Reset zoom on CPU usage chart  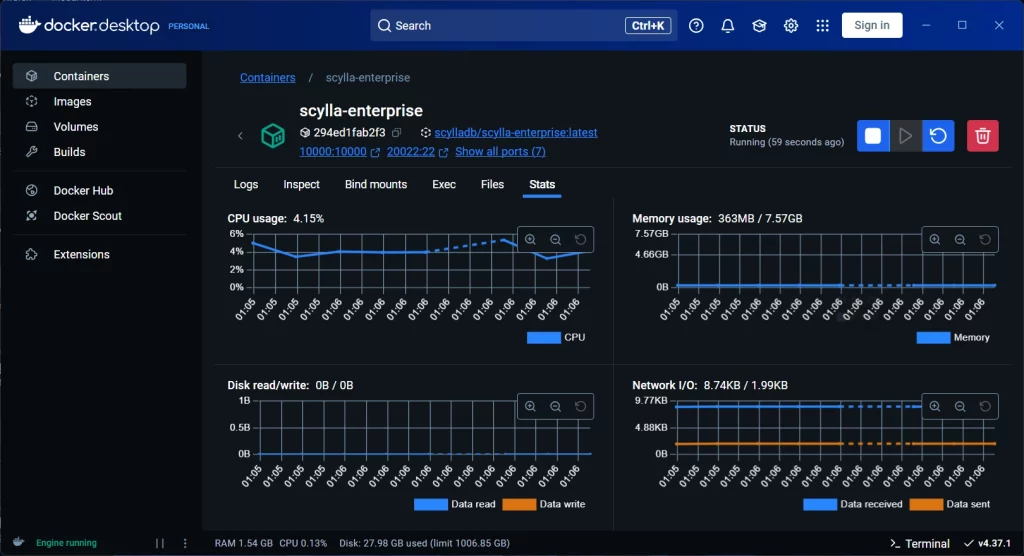click(x=580, y=240)
